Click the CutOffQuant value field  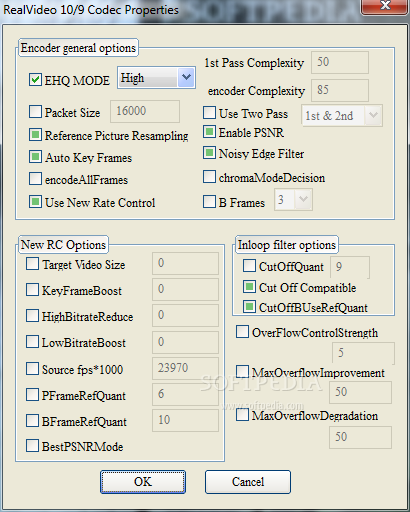tap(350, 267)
